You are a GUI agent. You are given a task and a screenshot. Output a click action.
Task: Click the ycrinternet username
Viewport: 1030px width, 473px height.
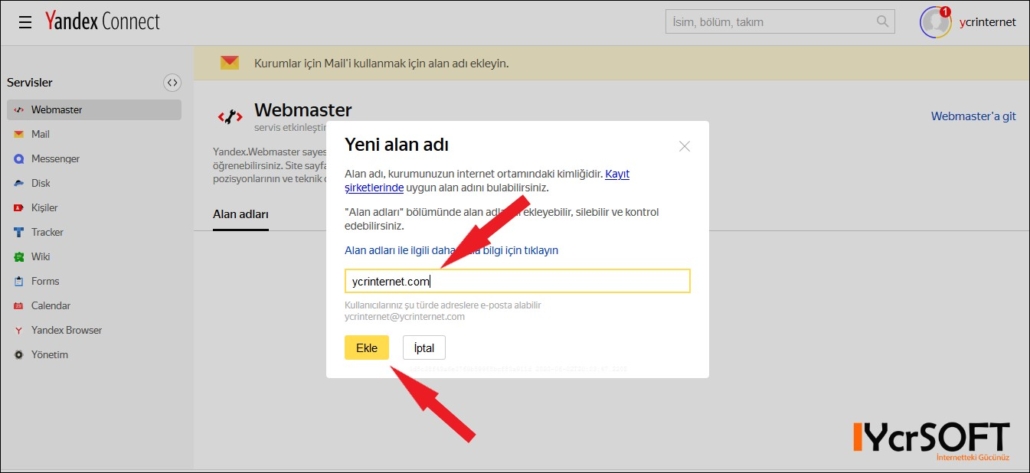(x=987, y=22)
